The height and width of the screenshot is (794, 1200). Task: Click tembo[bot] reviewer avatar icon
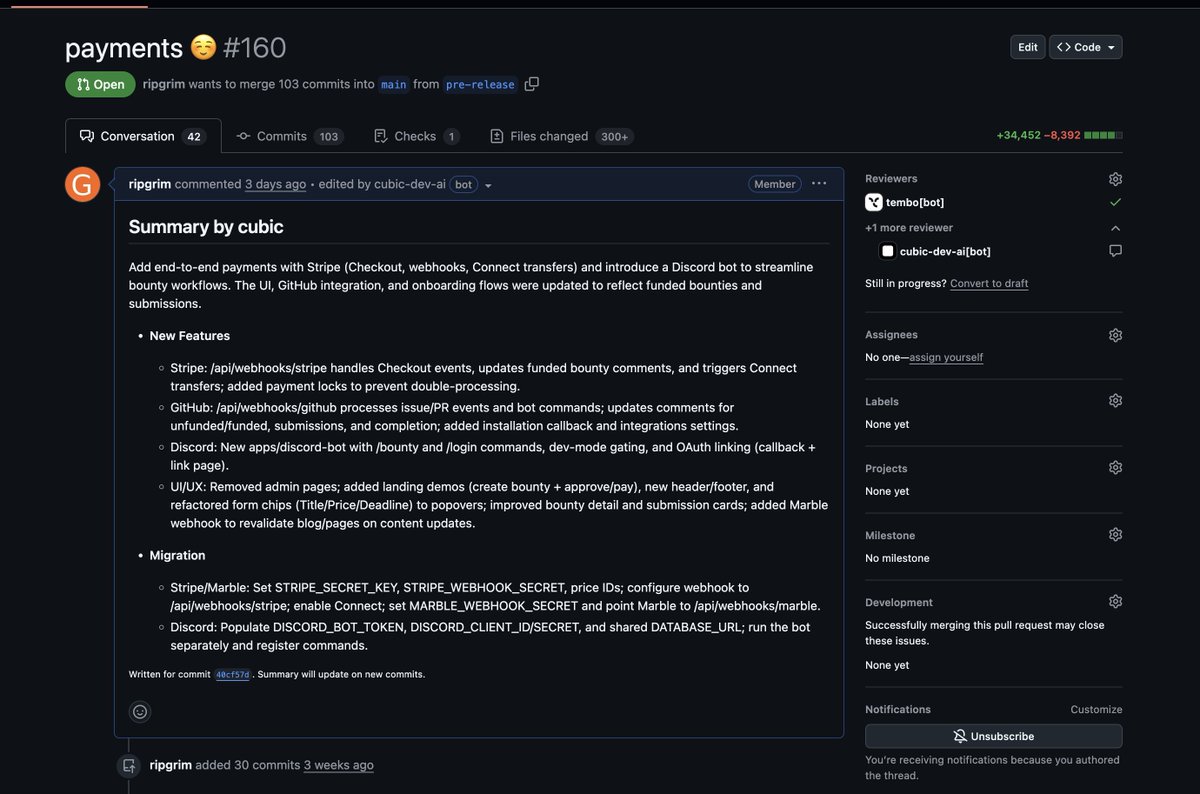(873, 202)
